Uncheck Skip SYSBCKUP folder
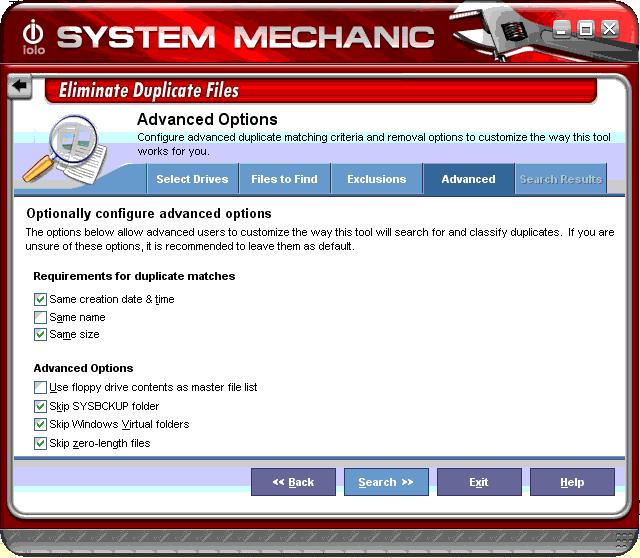 [x=40, y=406]
